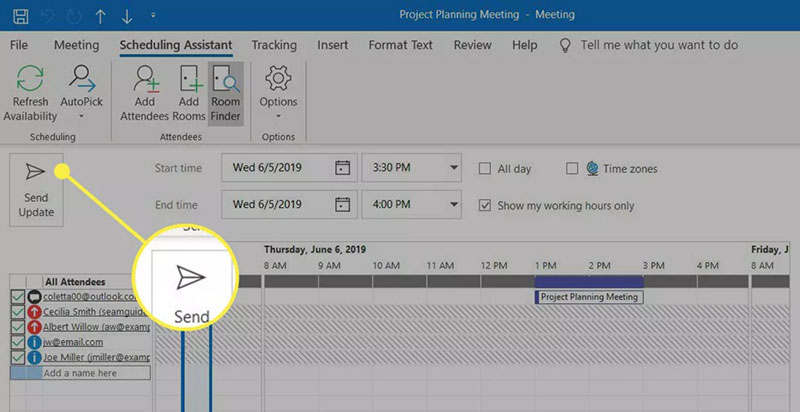Click the Tell me what you want to do box

click(659, 45)
